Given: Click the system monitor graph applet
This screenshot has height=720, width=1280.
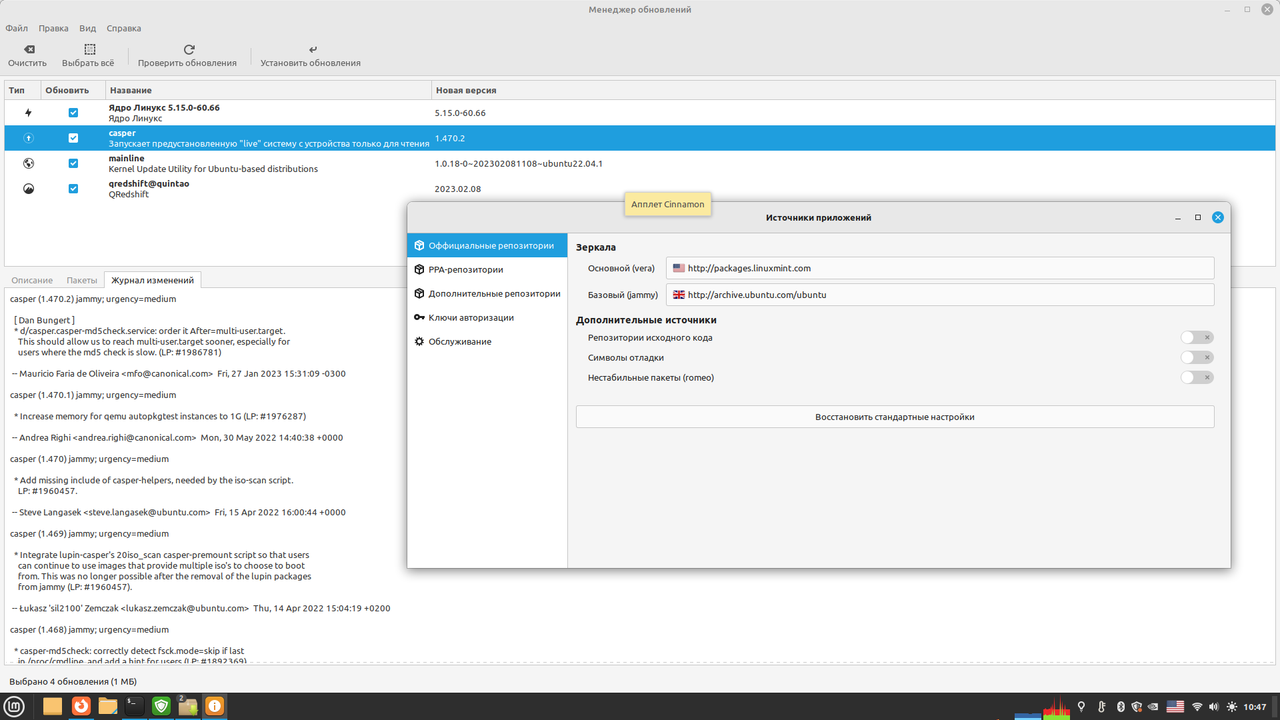Looking at the screenshot, I should pyautogui.click(x=1042, y=706).
